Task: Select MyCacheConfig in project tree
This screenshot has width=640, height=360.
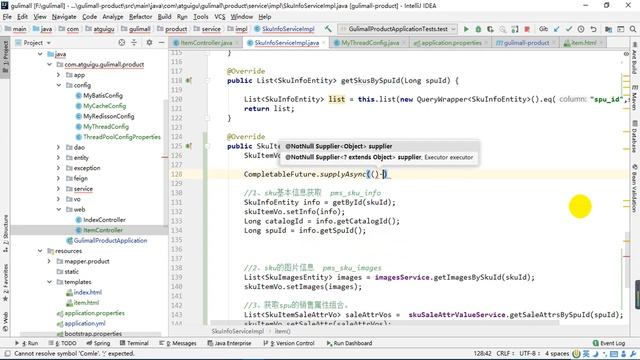Action: pos(104,106)
